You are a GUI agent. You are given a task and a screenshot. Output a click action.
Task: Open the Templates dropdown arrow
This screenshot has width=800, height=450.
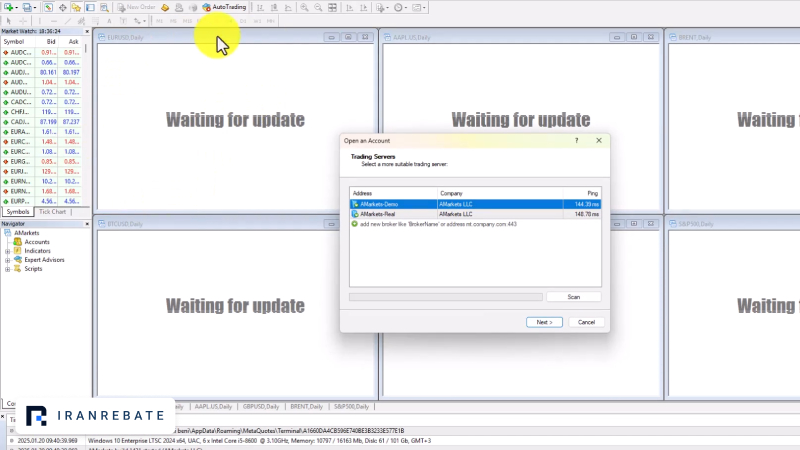pos(424,8)
